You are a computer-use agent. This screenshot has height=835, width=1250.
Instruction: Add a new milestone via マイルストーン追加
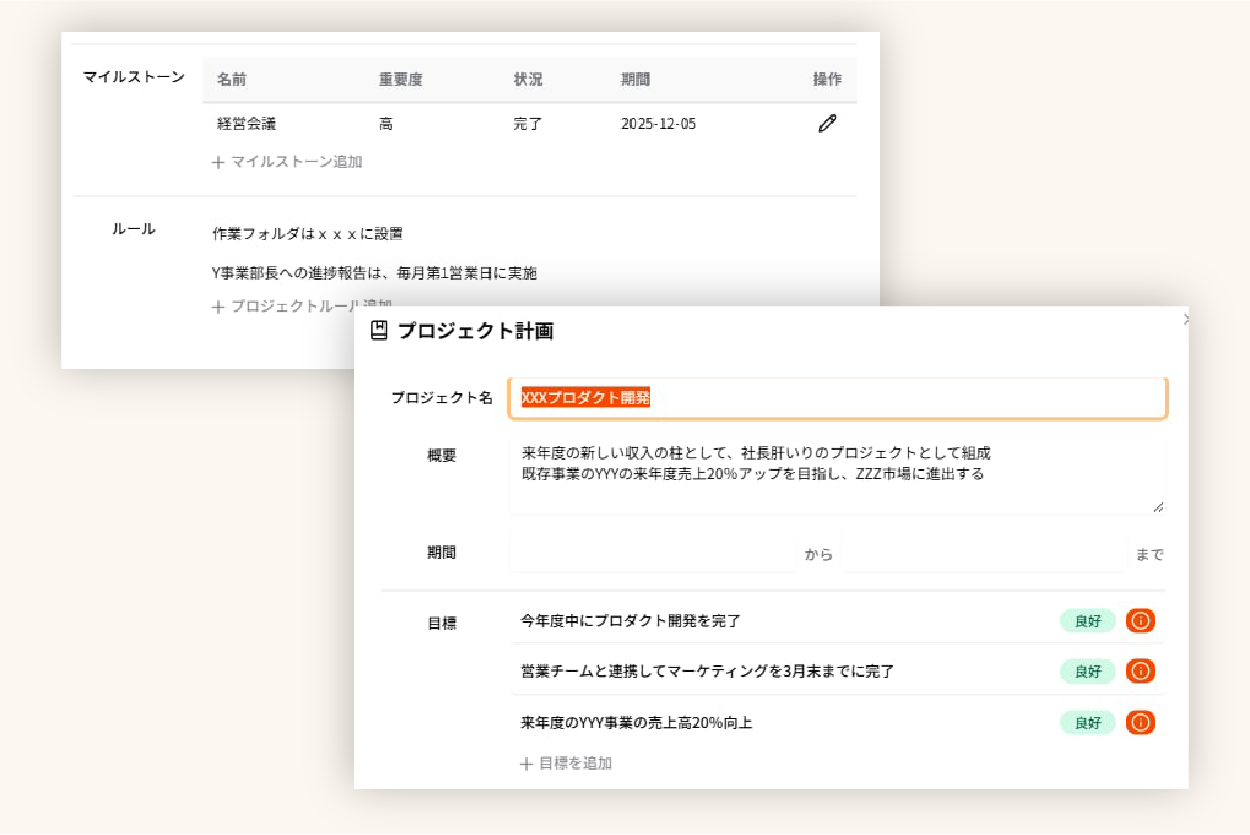point(288,162)
